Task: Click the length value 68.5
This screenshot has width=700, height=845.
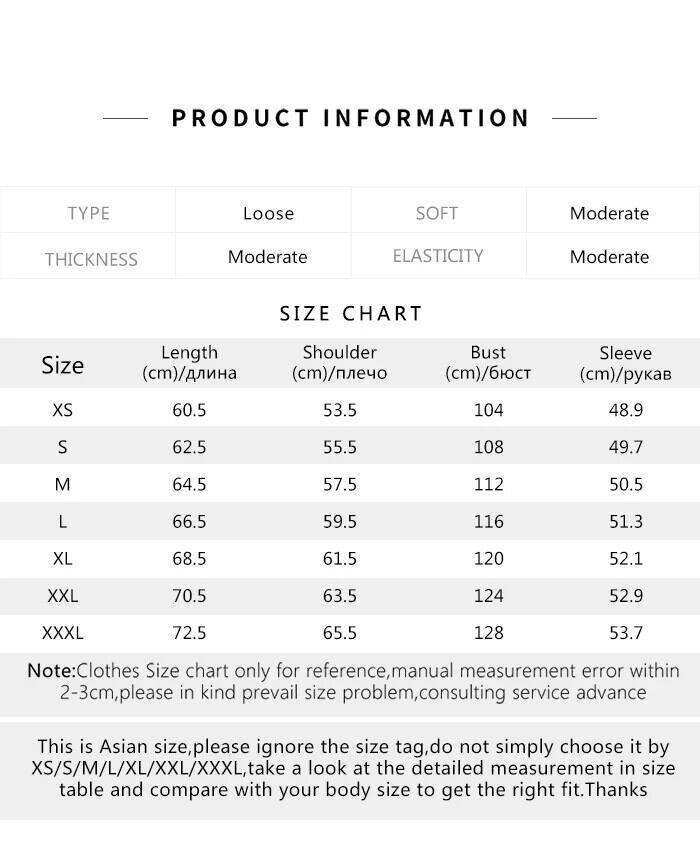Action: pos(189,559)
